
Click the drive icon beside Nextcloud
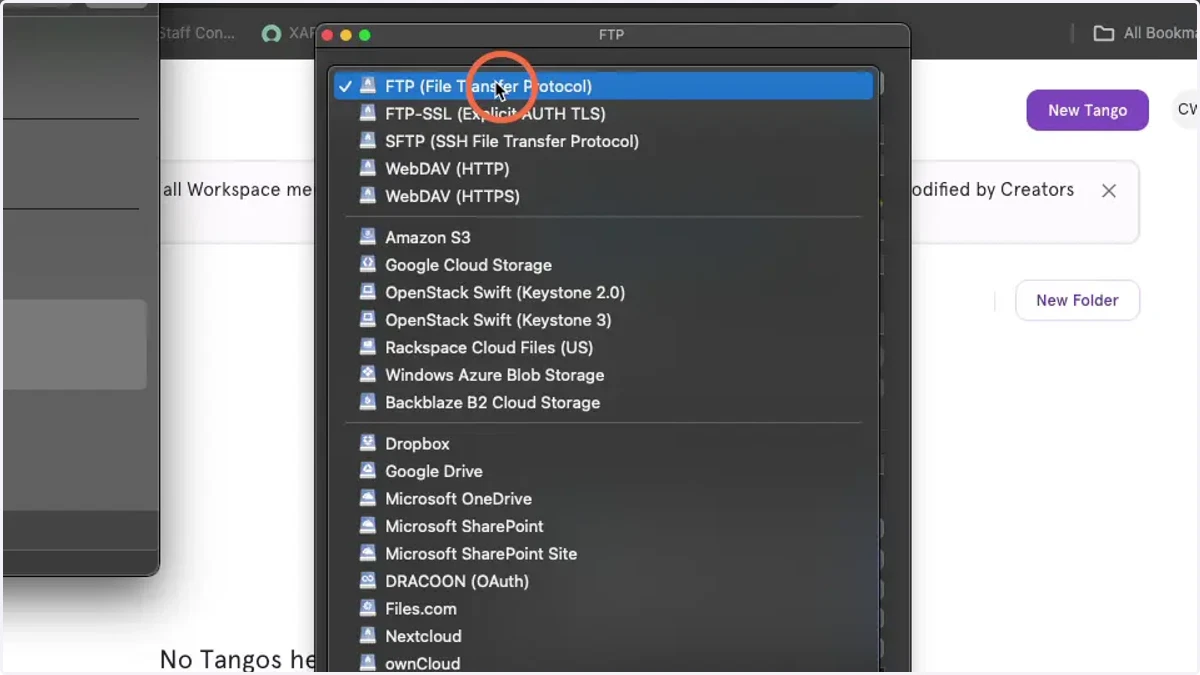368,636
